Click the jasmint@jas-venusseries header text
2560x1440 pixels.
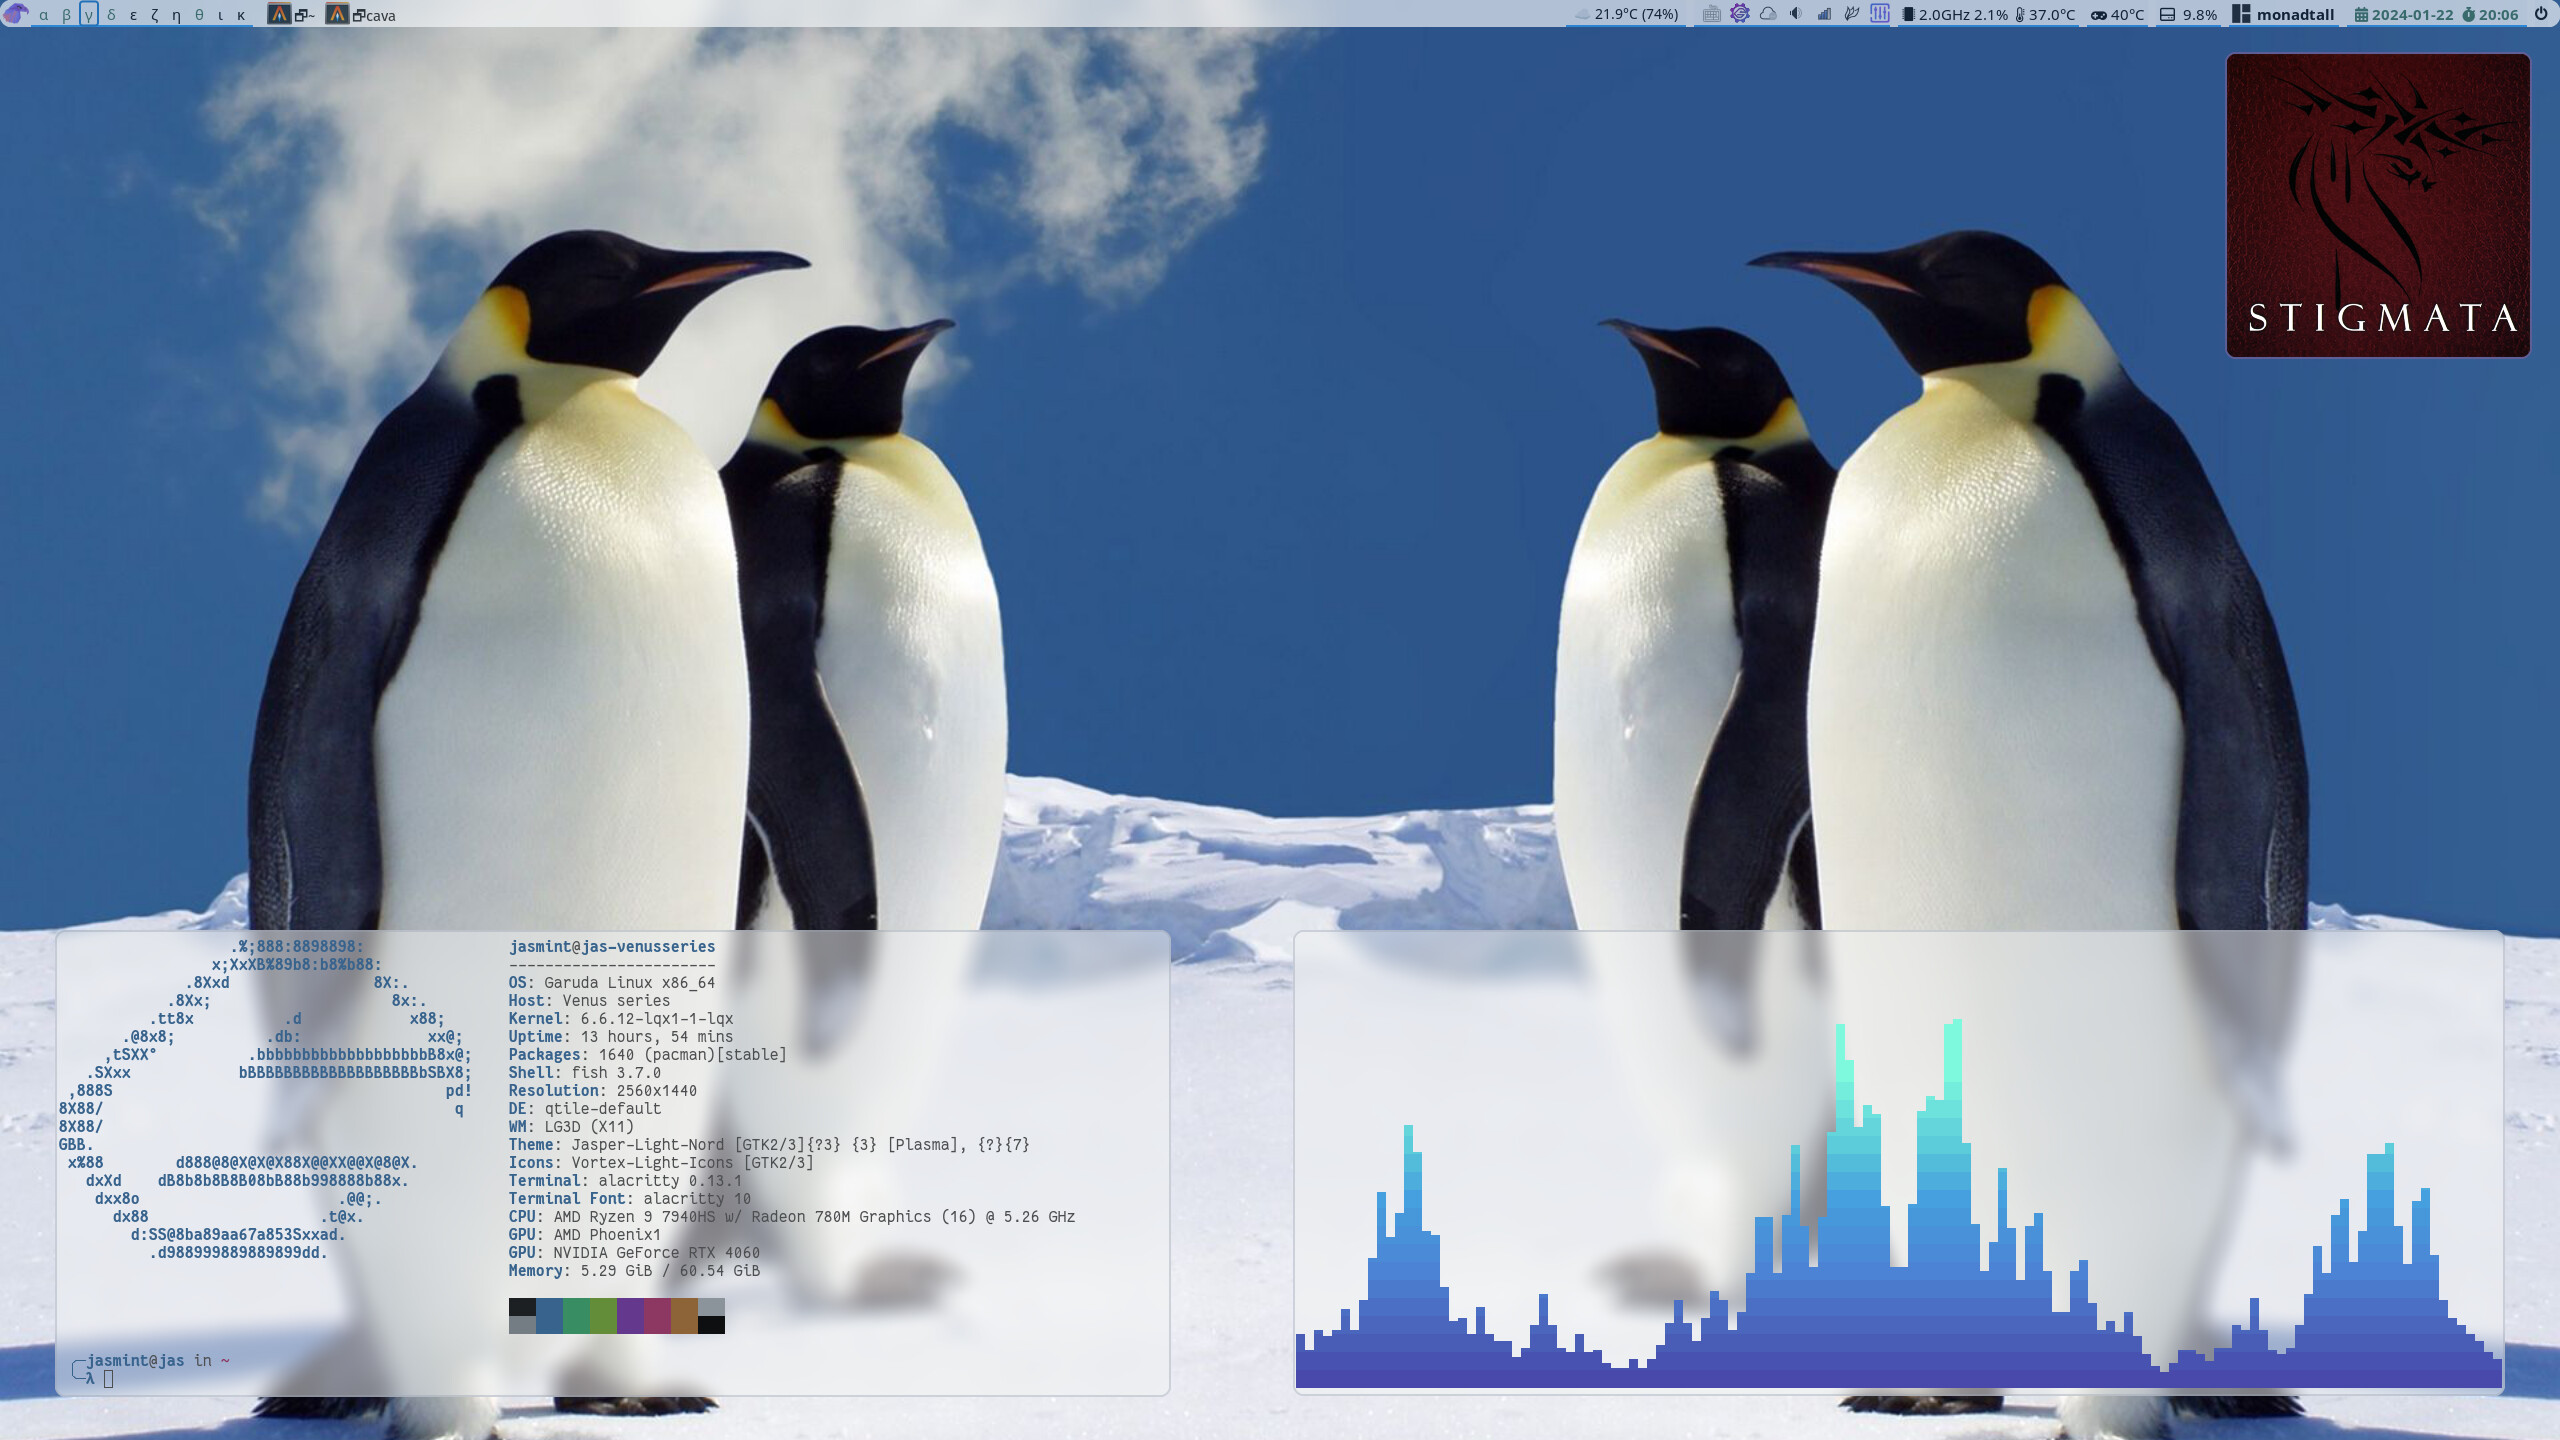(612, 946)
